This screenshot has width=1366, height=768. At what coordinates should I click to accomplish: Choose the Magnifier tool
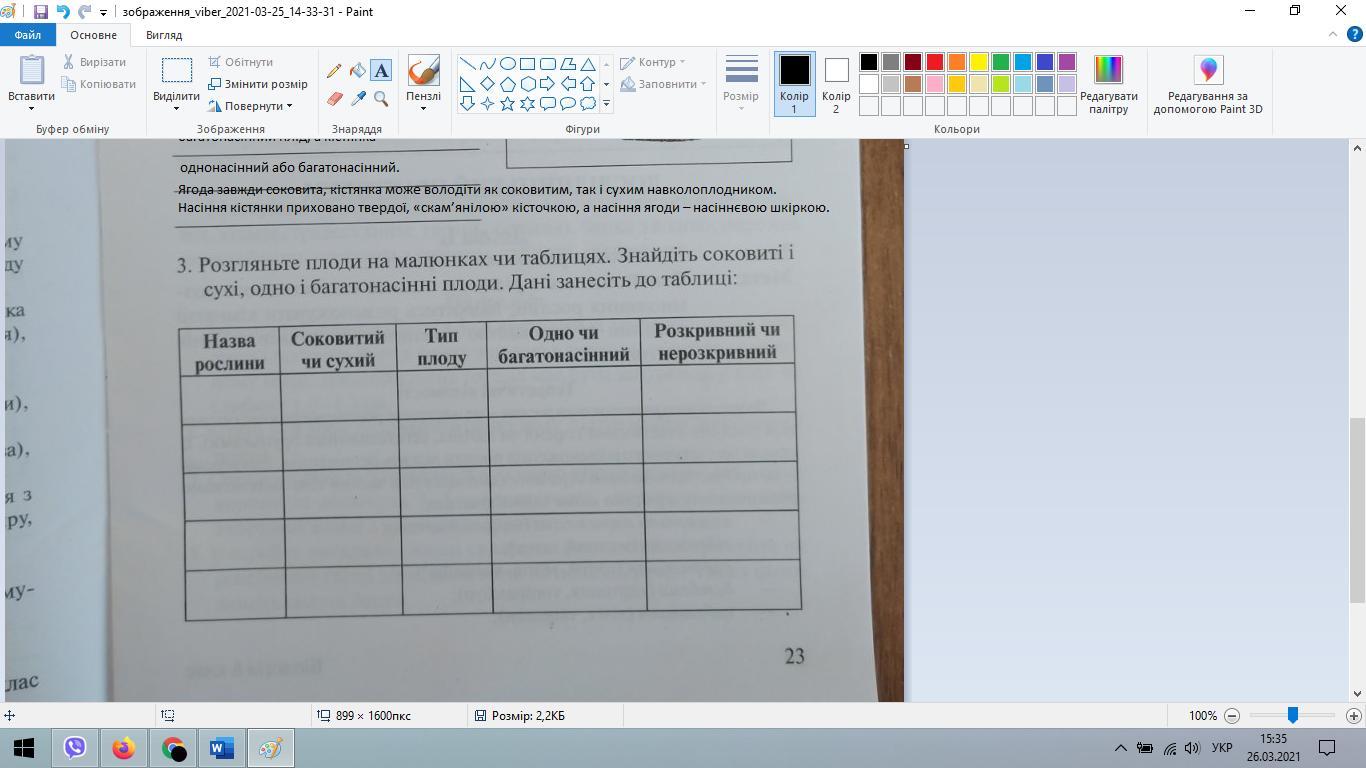[x=381, y=98]
